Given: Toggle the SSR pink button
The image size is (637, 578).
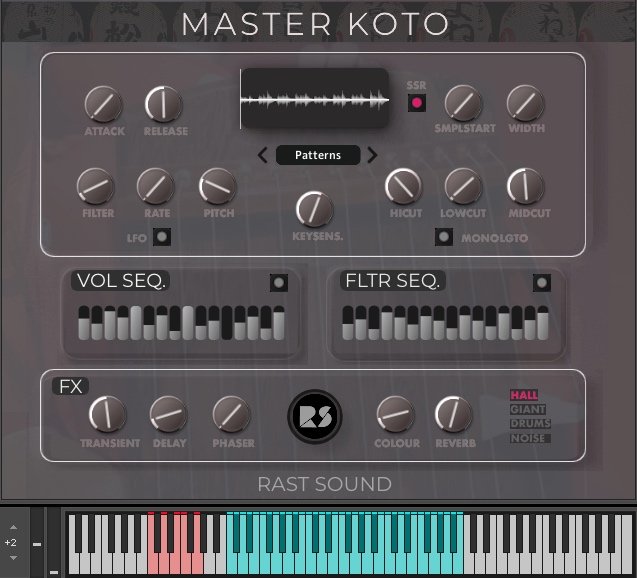Looking at the screenshot, I should pyautogui.click(x=417, y=103).
